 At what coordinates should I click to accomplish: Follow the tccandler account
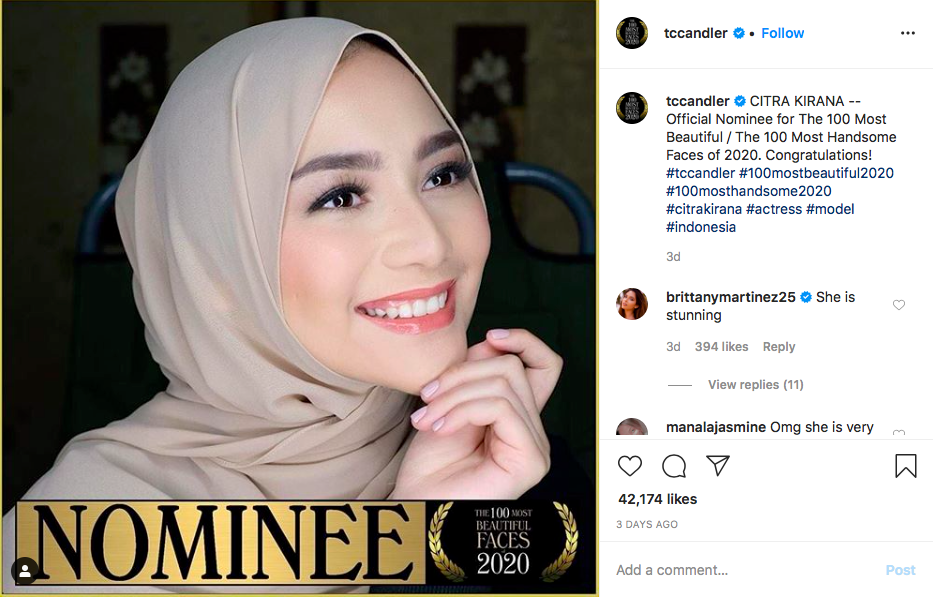[782, 33]
